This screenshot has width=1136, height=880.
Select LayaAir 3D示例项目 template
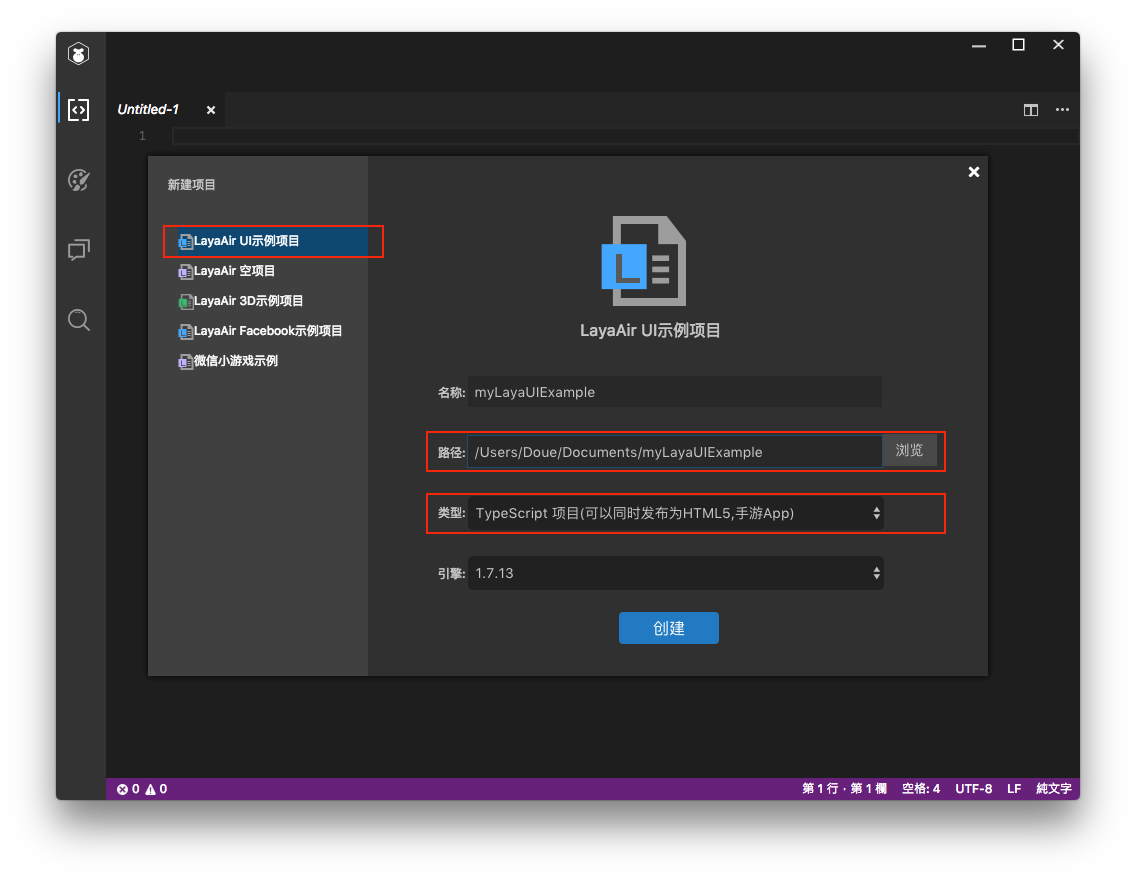point(248,301)
